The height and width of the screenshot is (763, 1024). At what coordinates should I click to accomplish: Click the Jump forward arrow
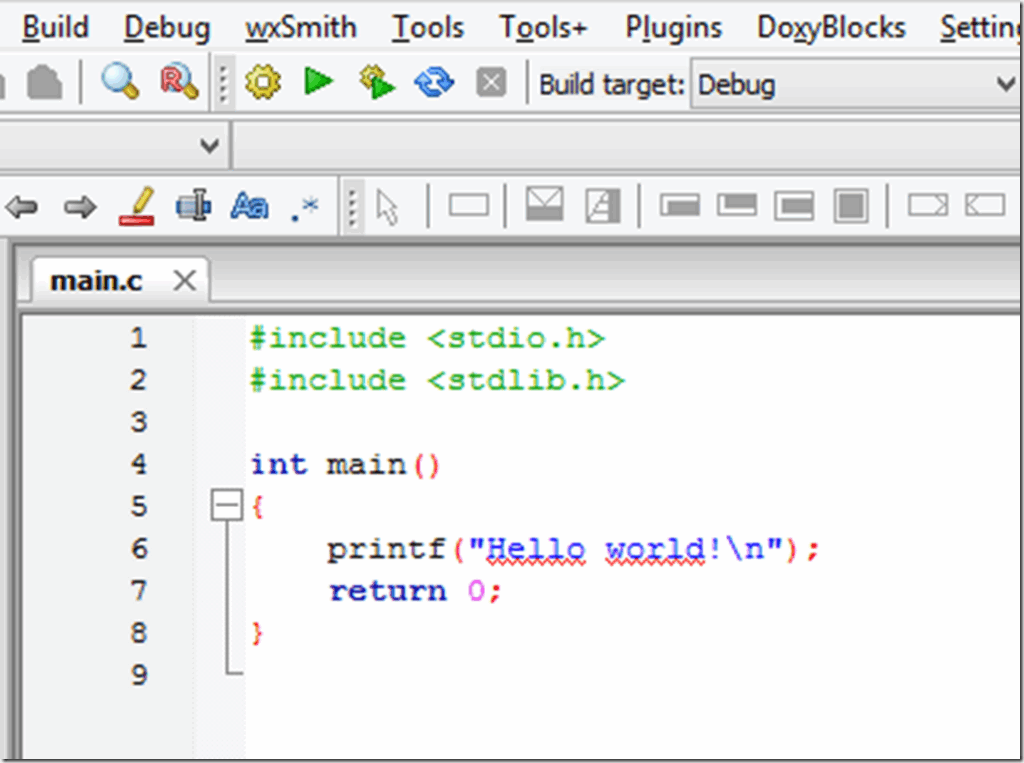point(80,208)
